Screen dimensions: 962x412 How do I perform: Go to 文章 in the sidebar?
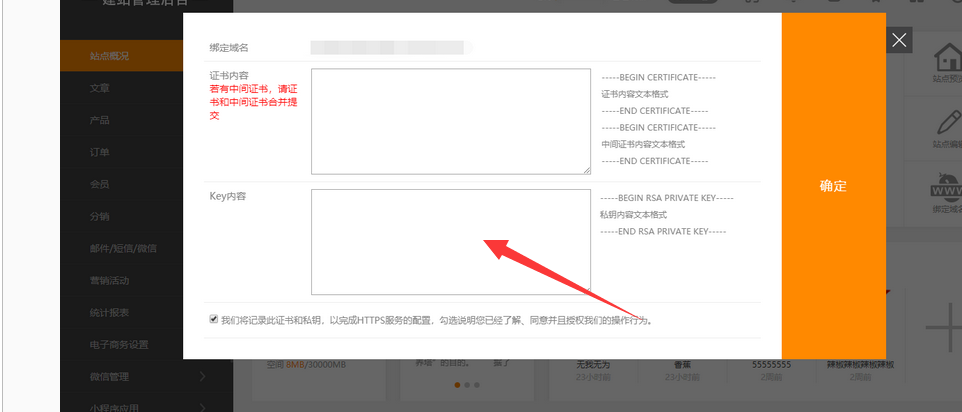[99, 88]
